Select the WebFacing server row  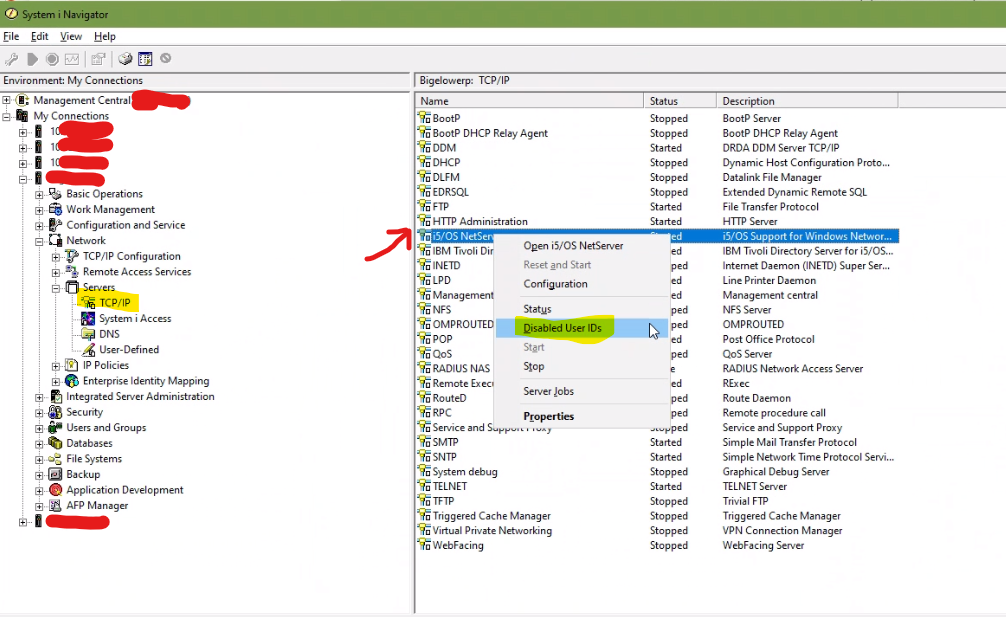pyautogui.click(x=457, y=546)
